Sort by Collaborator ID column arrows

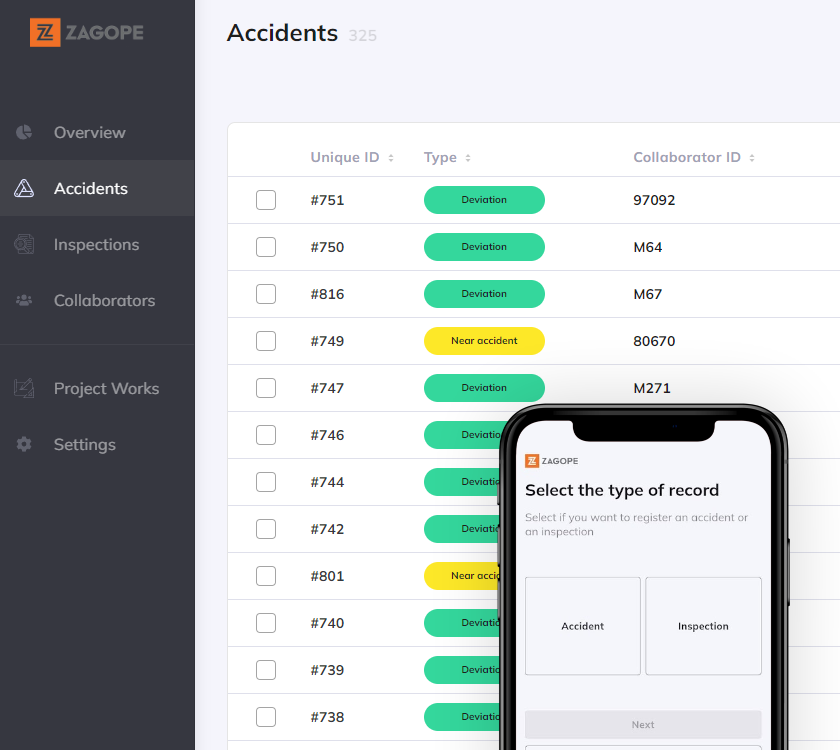point(752,158)
